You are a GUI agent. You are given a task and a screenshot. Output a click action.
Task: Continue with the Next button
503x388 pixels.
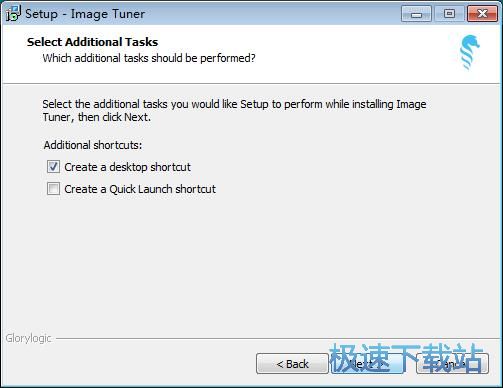pos(368,364)
